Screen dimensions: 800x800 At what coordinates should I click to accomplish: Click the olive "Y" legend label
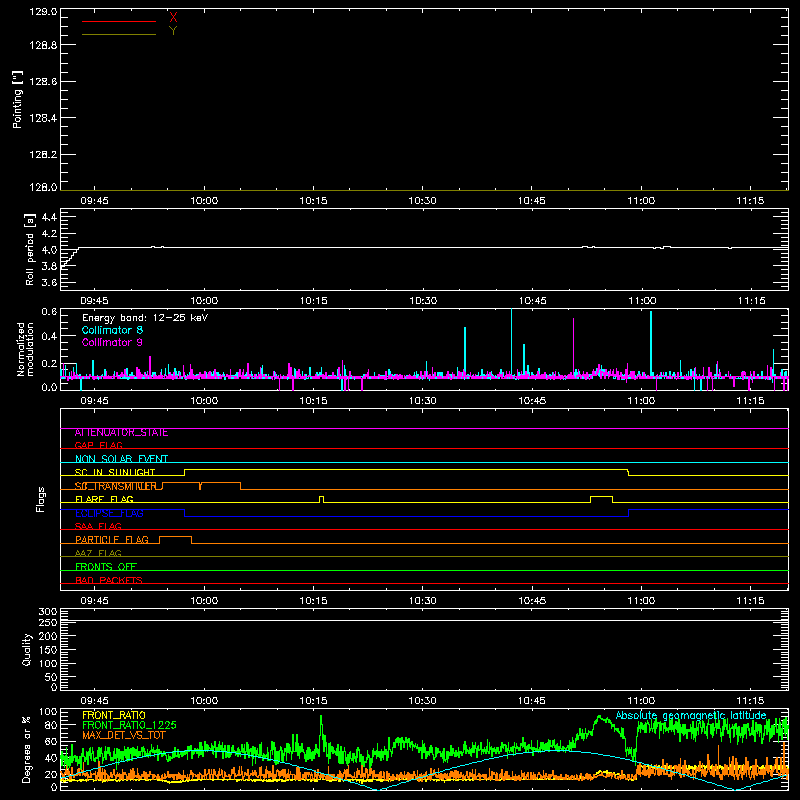click(173, 31)
